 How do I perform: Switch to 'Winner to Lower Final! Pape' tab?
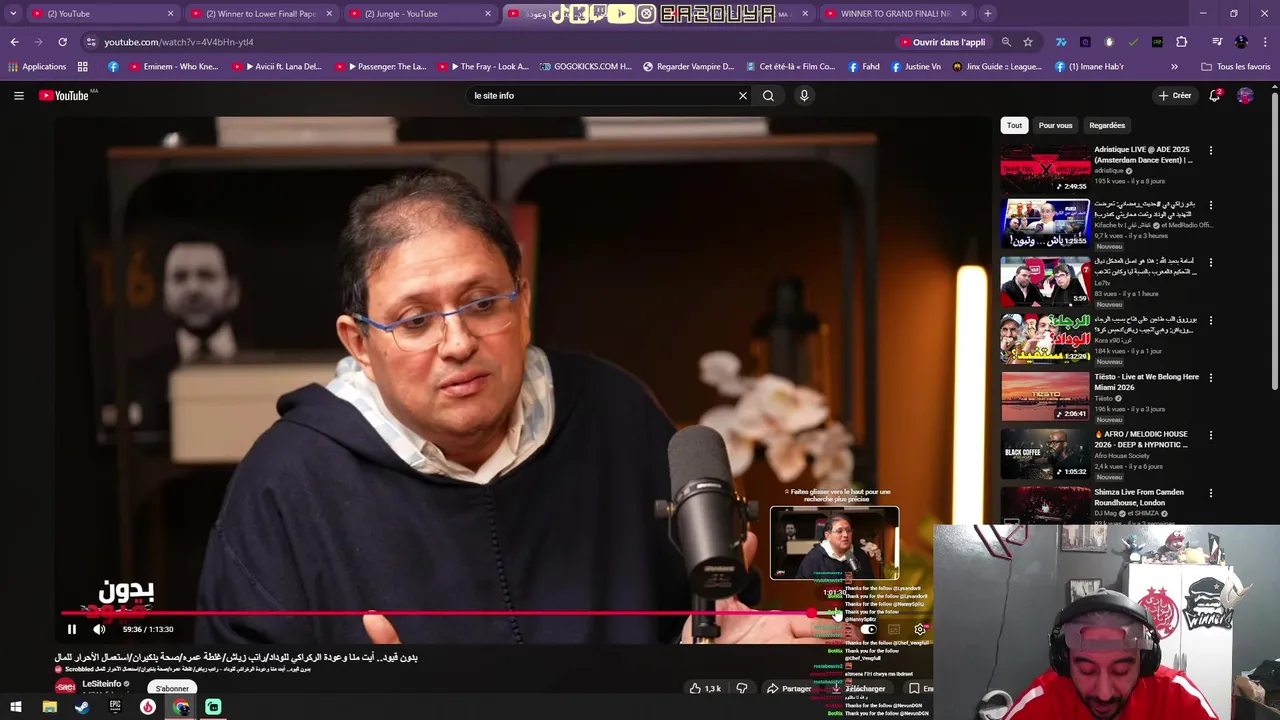click(260, 14)
